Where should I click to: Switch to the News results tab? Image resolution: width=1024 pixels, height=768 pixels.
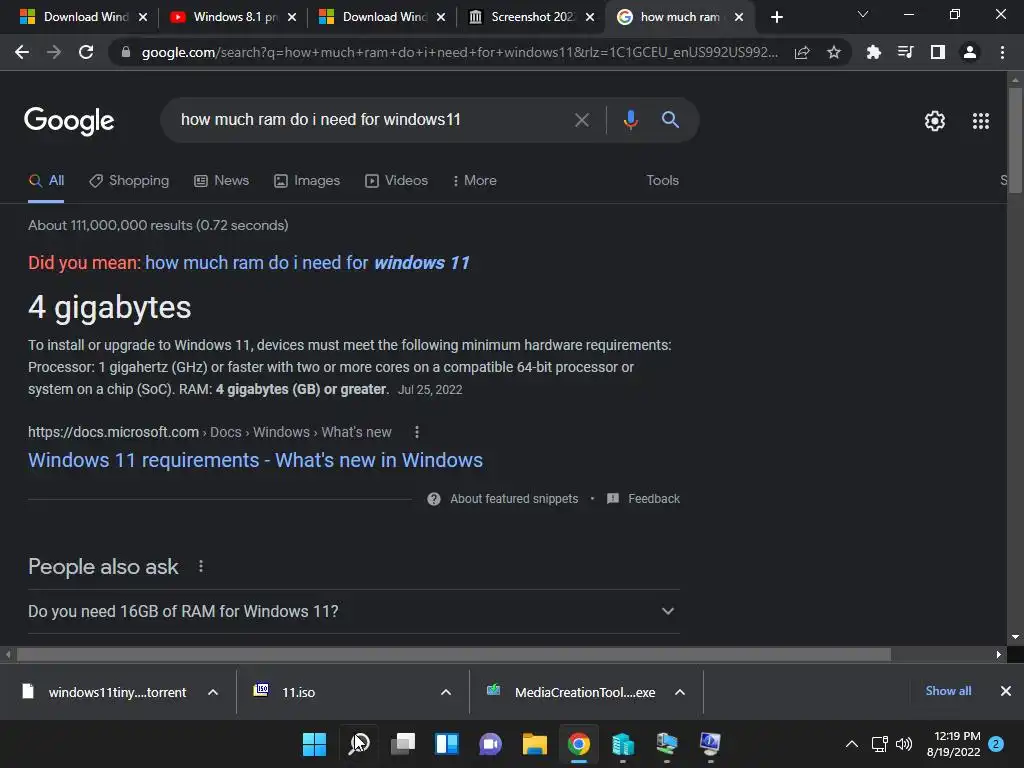pyautogui.click(x=221, y=180)
